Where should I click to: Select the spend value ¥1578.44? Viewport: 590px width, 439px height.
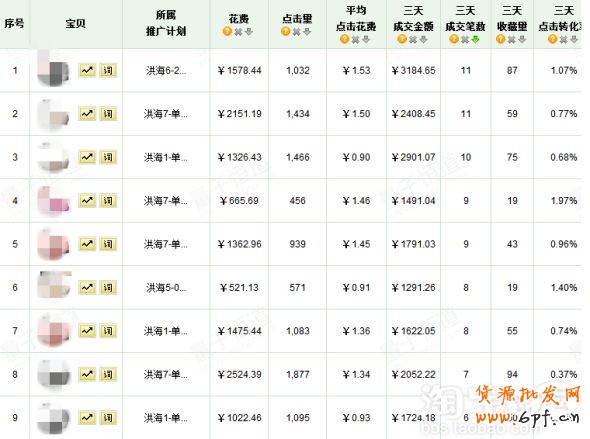[239, 70]
